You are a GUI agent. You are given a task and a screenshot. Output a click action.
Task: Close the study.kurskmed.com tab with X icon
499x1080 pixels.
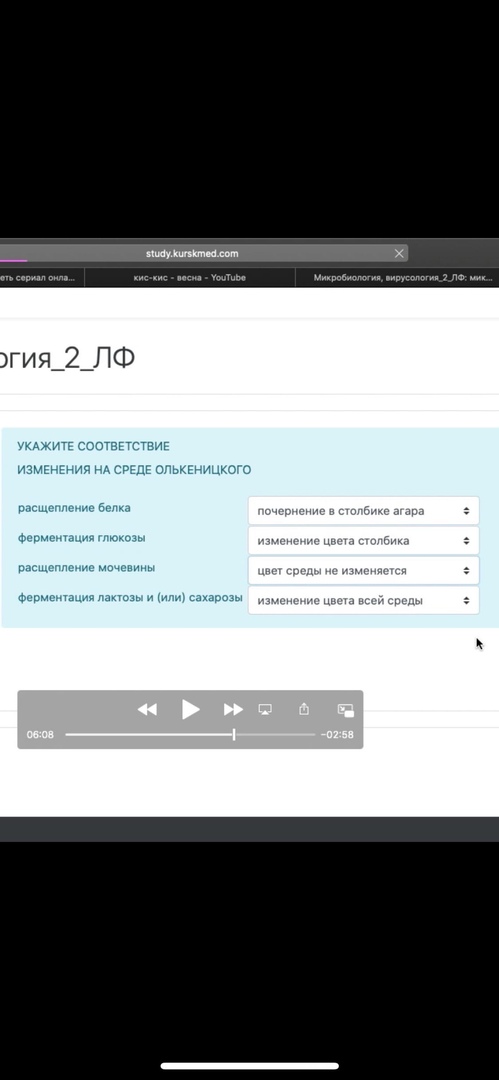399,253
